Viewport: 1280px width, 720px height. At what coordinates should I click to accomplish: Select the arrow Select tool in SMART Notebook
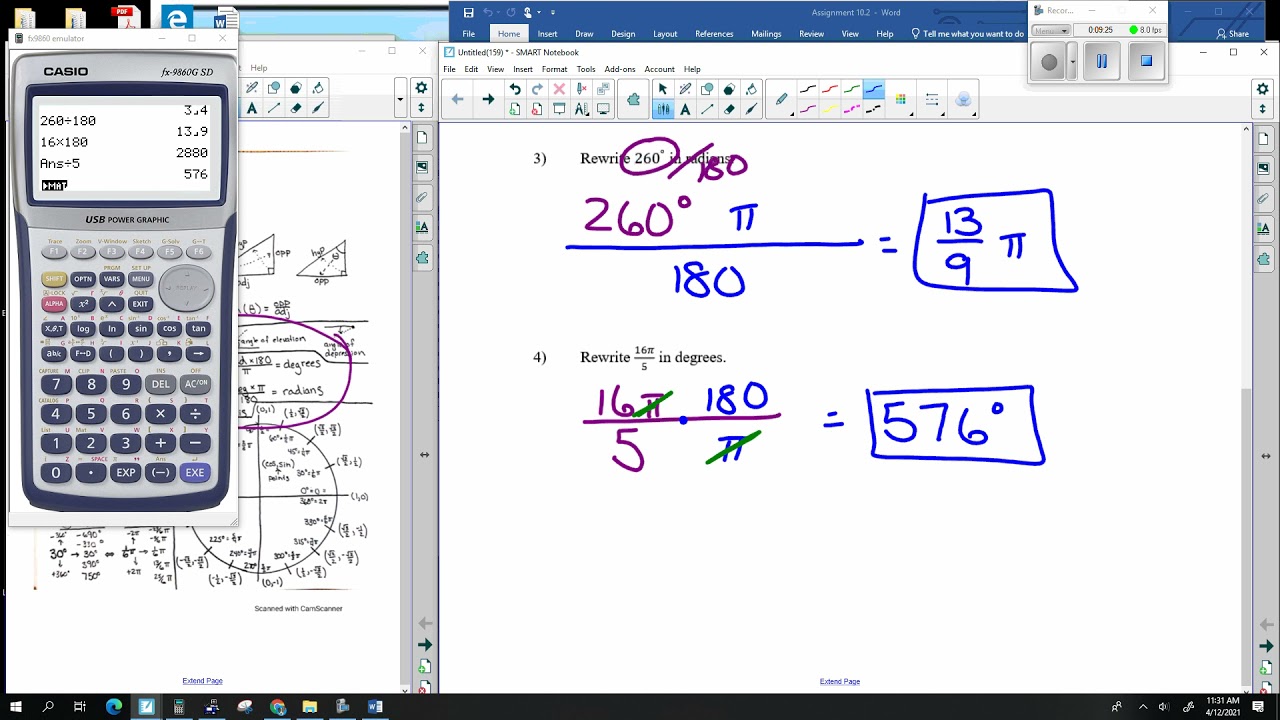662,89
